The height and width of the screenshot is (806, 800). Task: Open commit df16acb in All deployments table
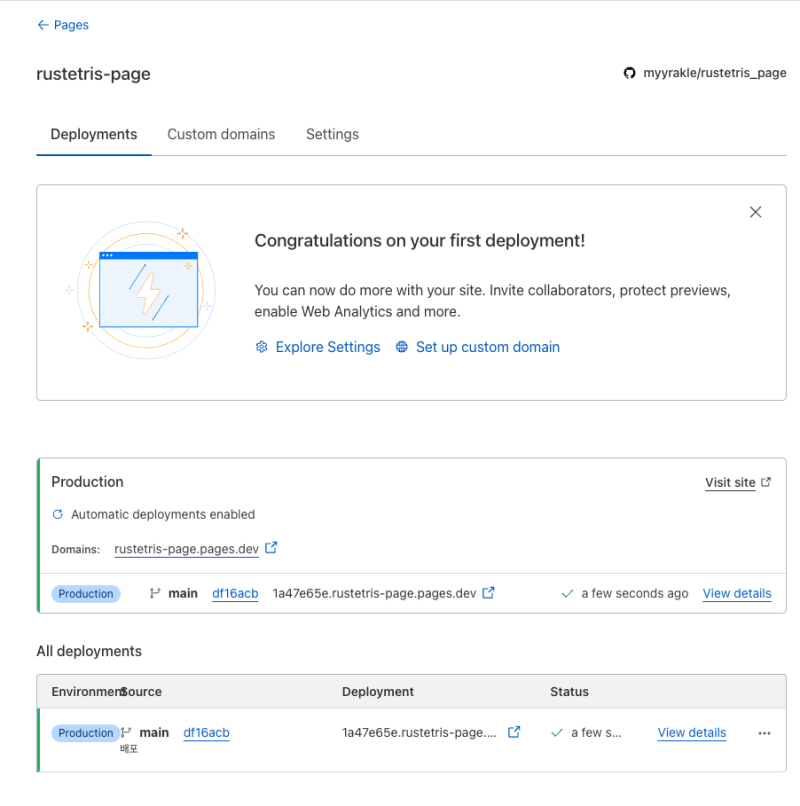[x=206, y=732]
